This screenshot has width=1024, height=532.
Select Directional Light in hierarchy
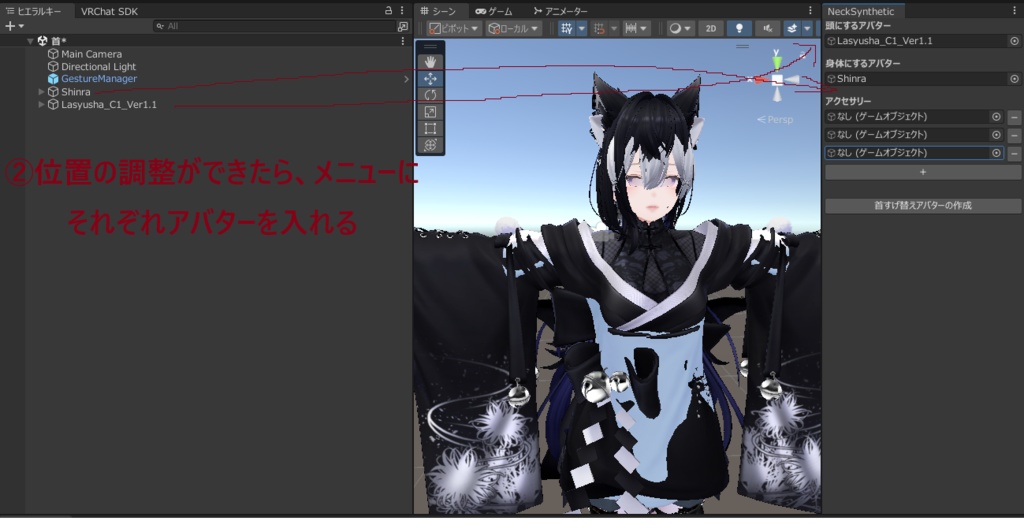click(99, 67)
